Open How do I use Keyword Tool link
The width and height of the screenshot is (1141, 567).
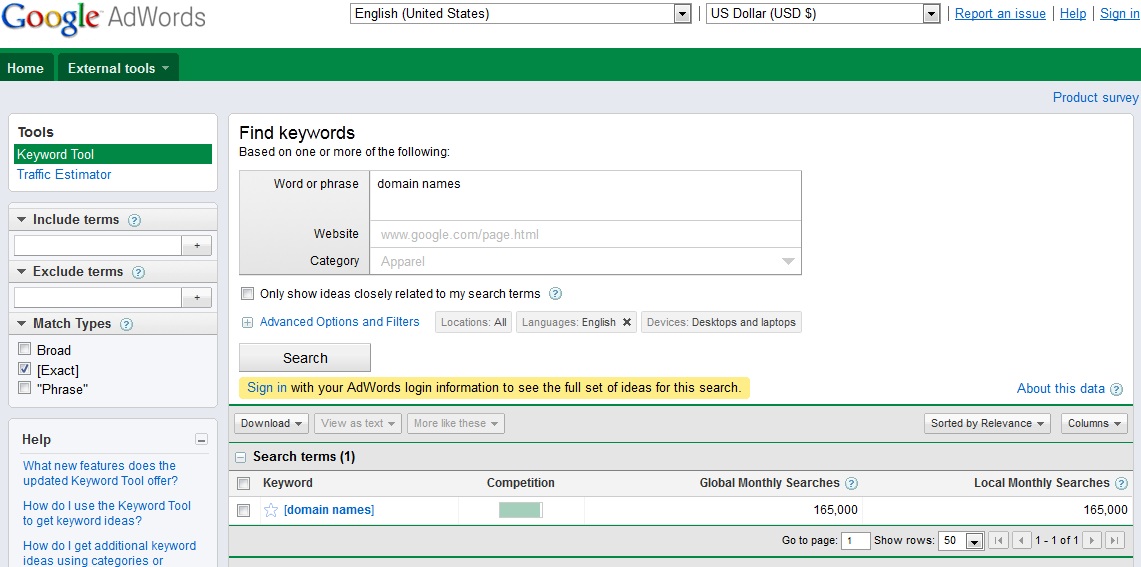tap(107, 513)
